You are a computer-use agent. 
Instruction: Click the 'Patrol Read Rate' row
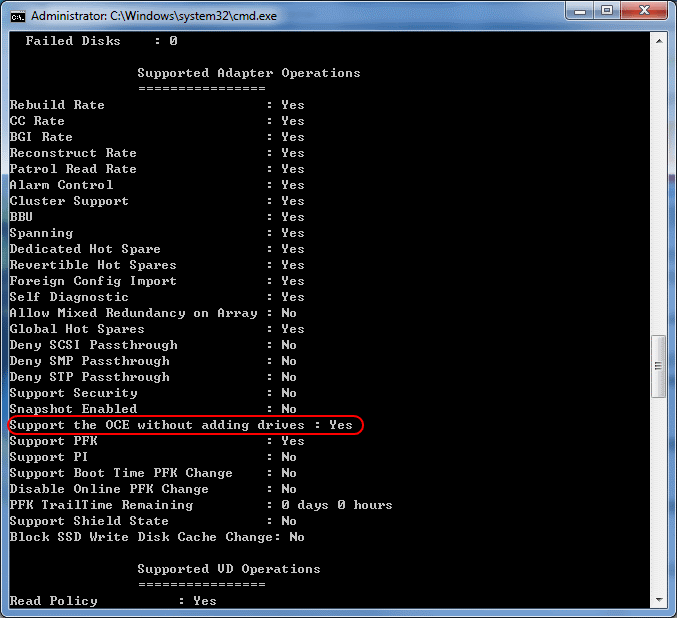(x=157, y=169)
